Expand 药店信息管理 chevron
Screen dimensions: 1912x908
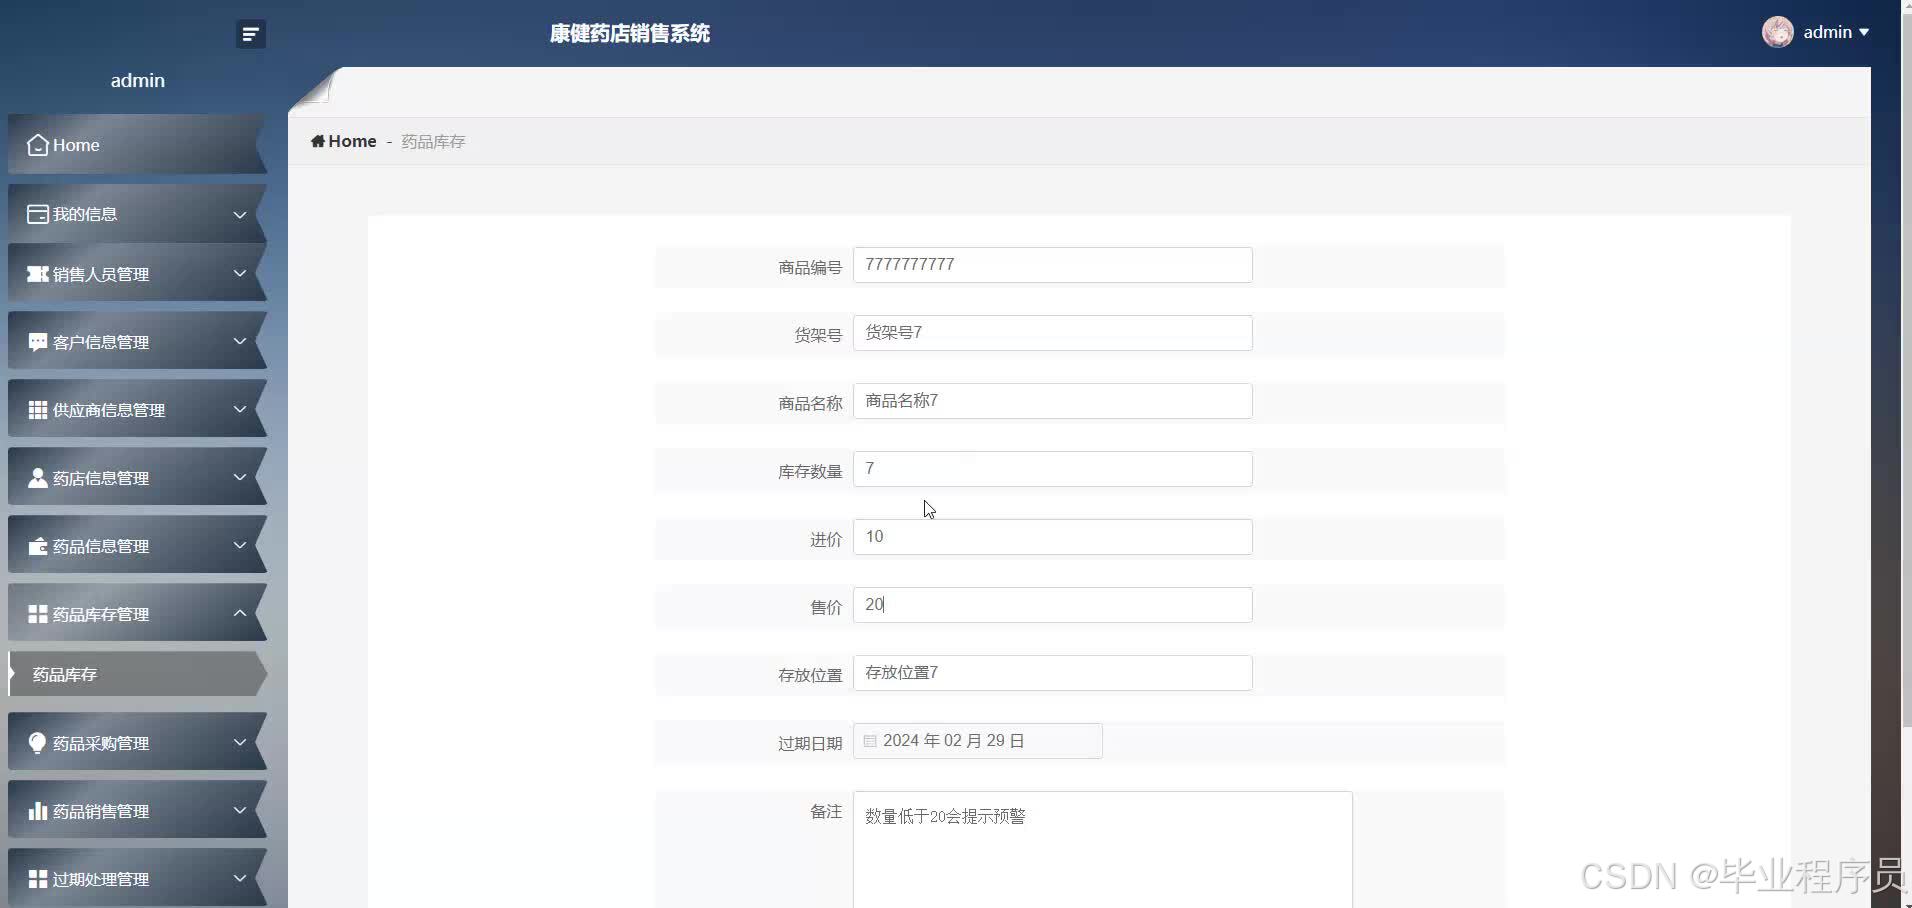coord(240,477)
